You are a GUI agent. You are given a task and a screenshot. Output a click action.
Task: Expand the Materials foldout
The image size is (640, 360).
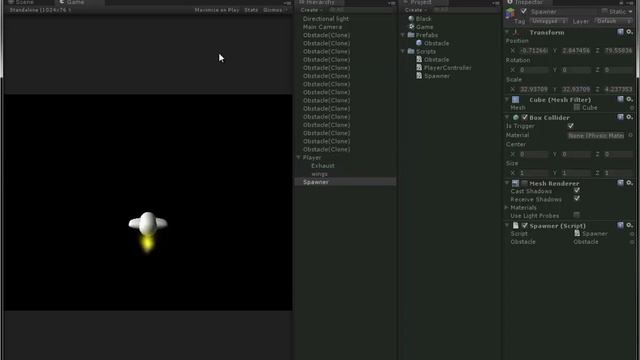pyautogui.click(x=507, y=207)
